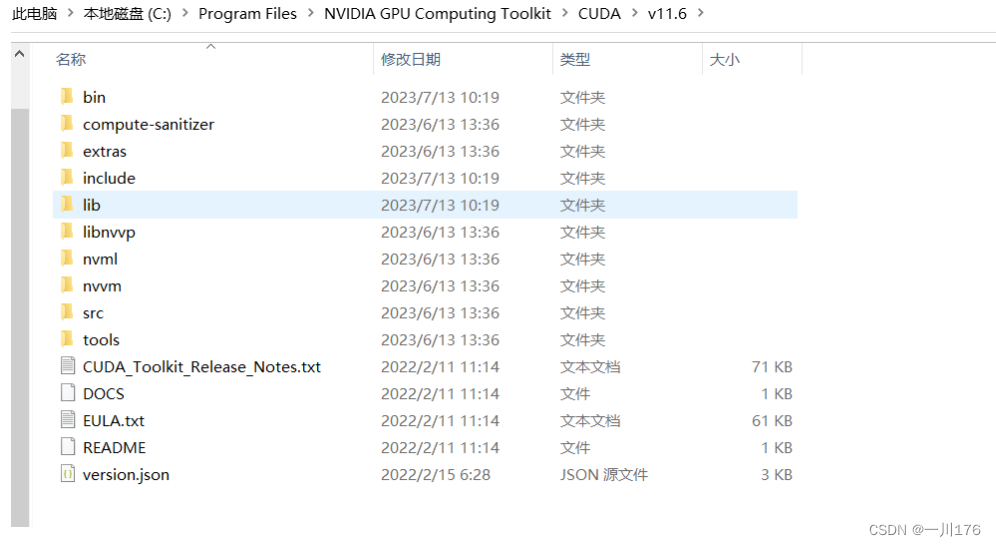This screenshot has width=996, height=546.
Task: Click the src folder icon
Action: 67,312
